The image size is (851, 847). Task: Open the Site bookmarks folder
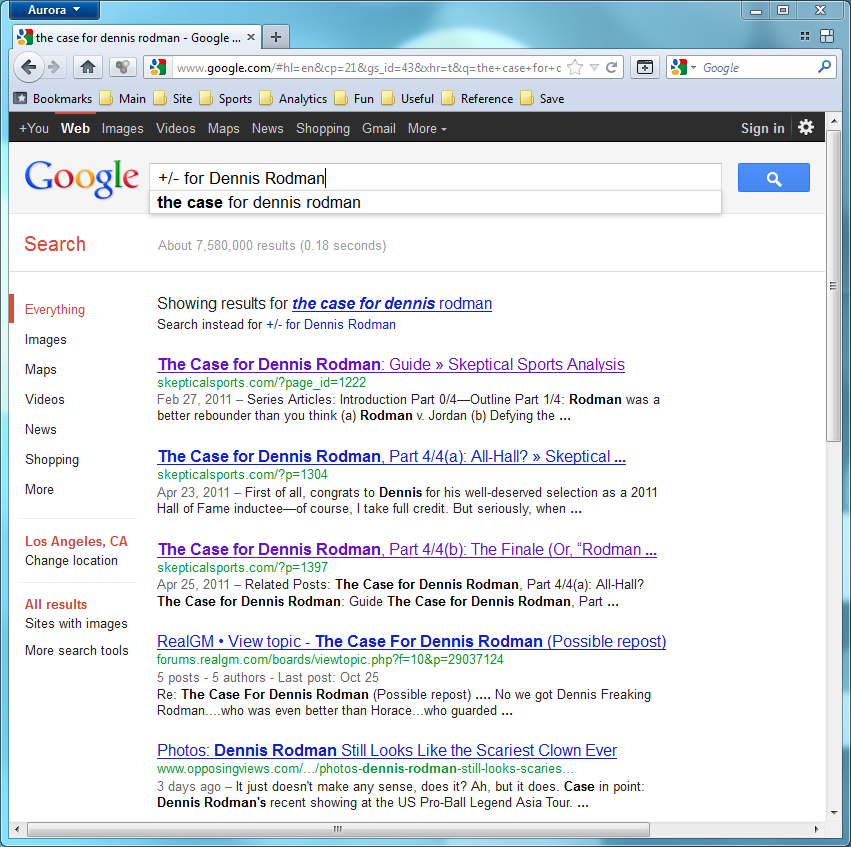click(x=174, y=99)
